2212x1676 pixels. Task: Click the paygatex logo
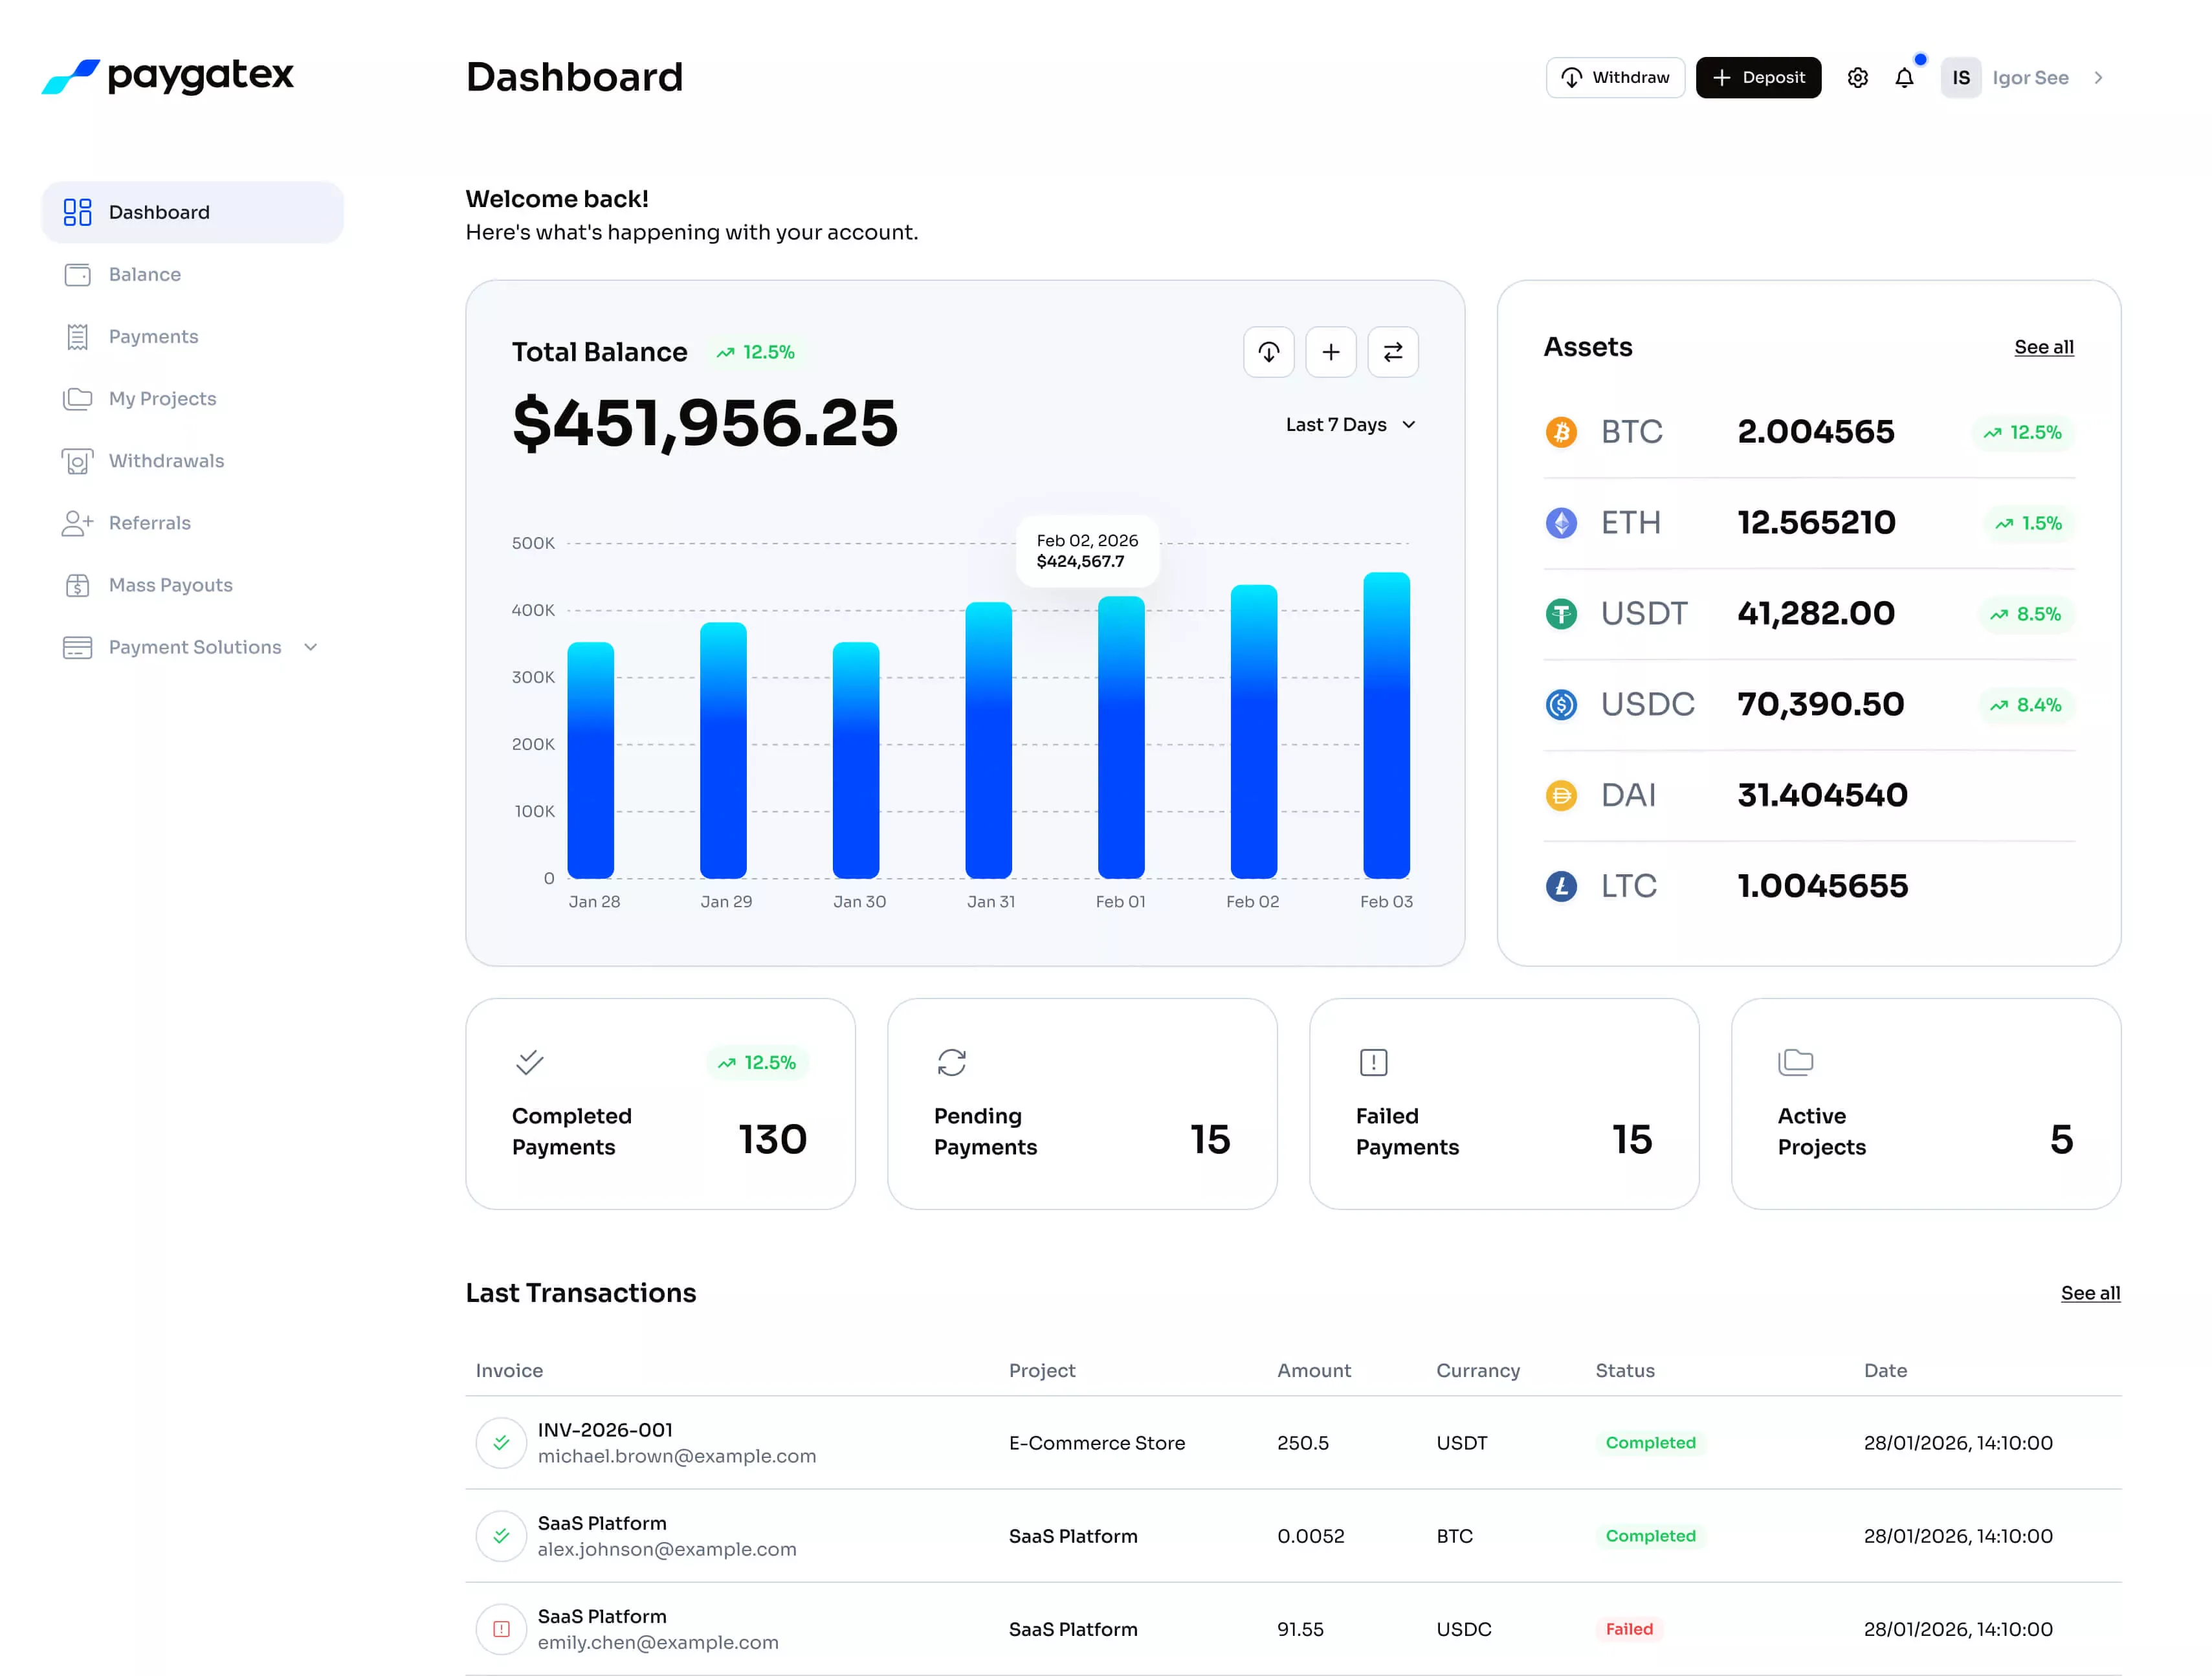click(167, 76)
